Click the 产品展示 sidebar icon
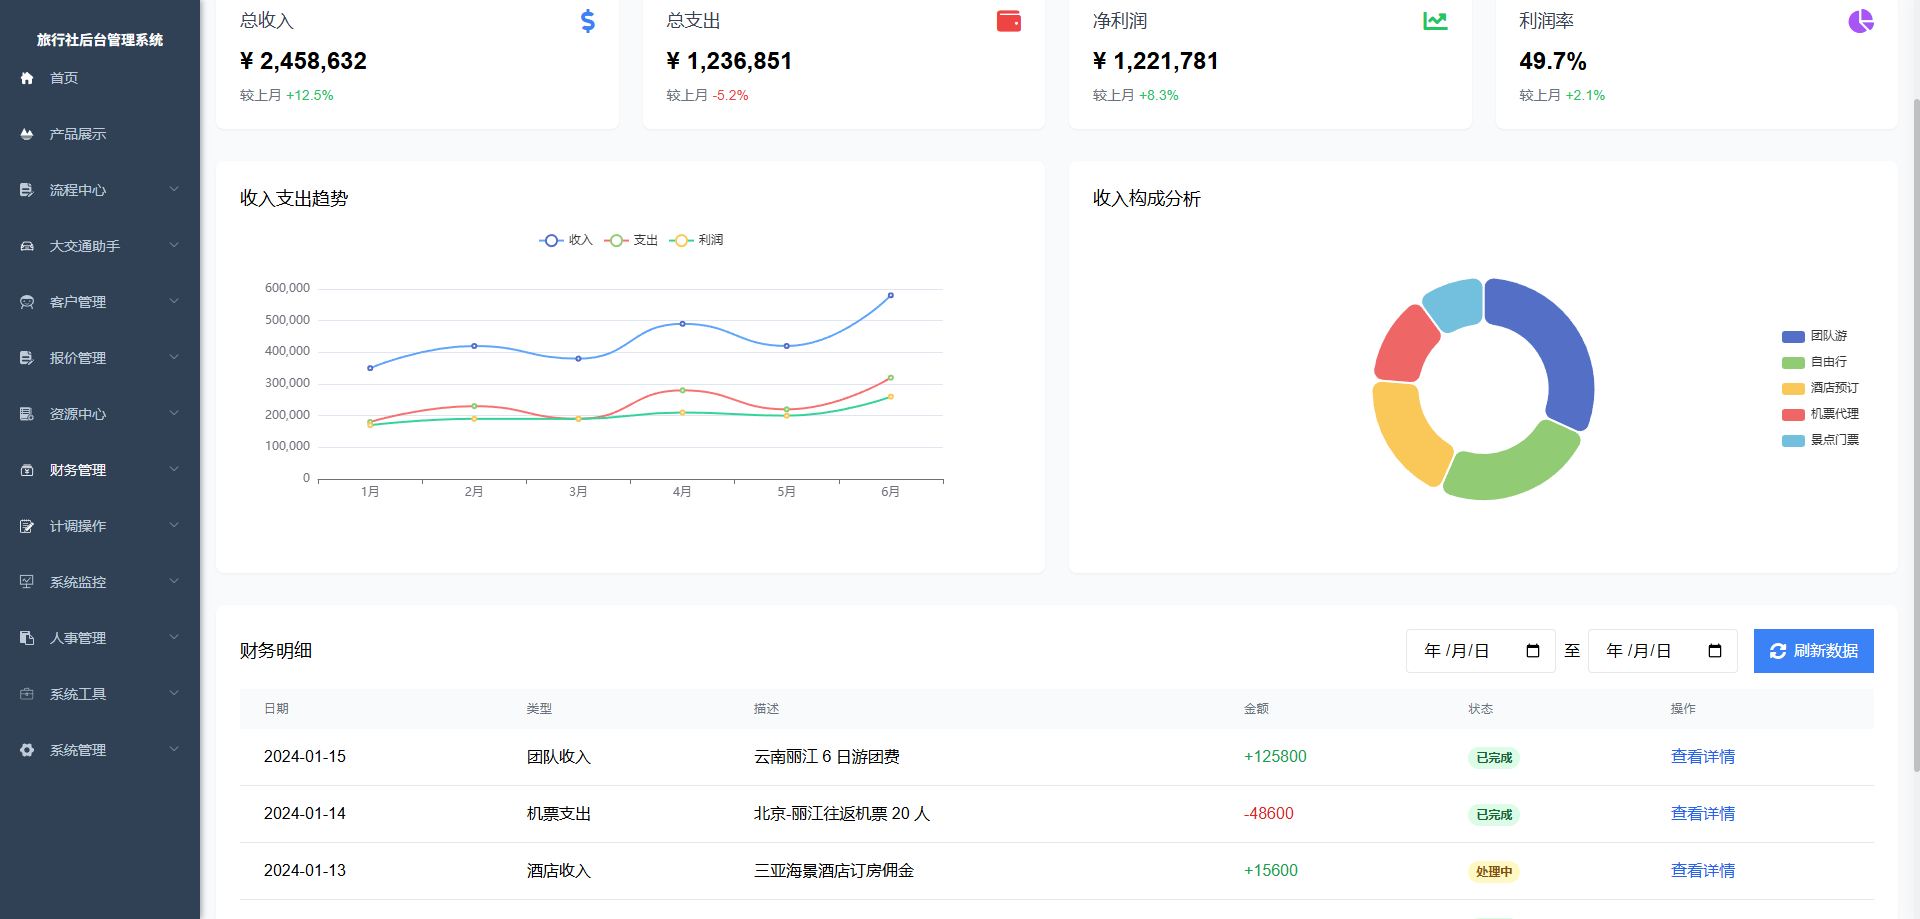Screen dimensions: 1920x919 pos(26,133)
